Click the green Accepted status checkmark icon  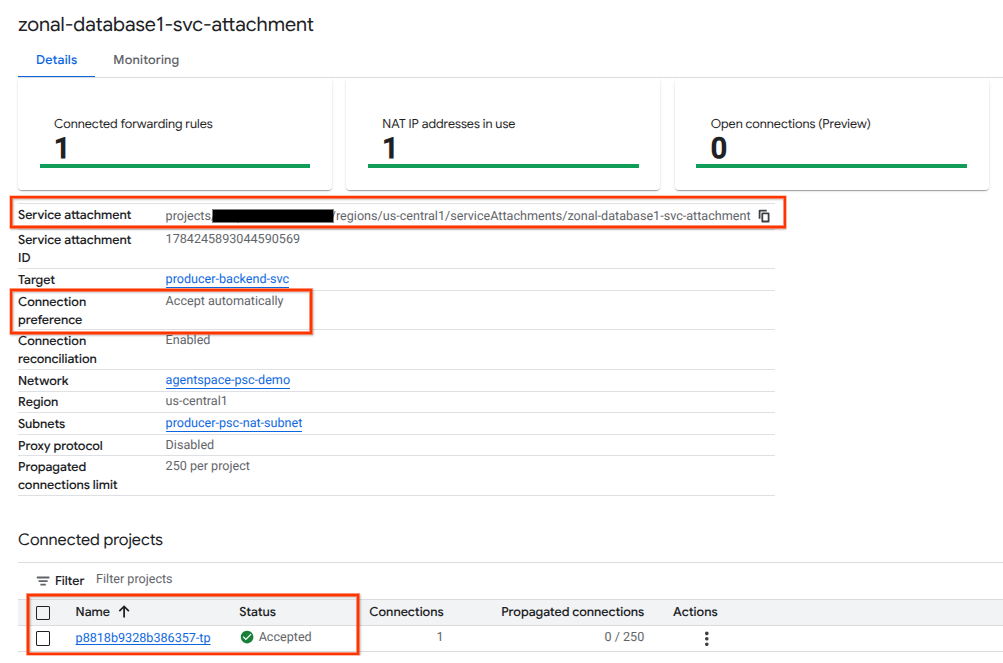coord(247,637)
